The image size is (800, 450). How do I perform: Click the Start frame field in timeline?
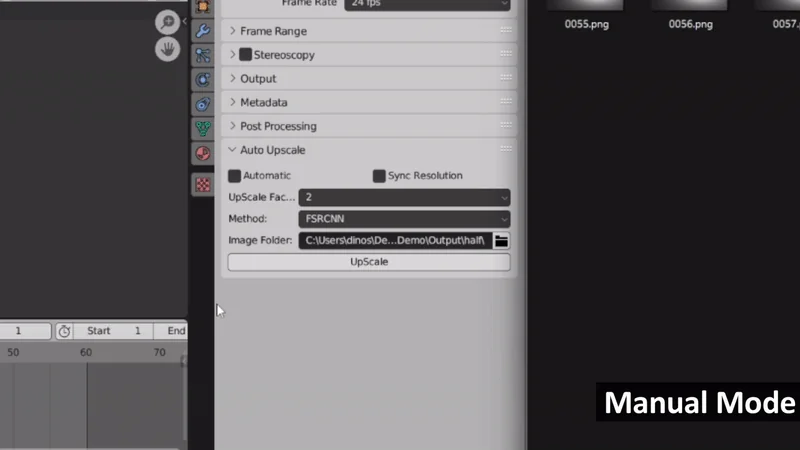coord(113,331)
